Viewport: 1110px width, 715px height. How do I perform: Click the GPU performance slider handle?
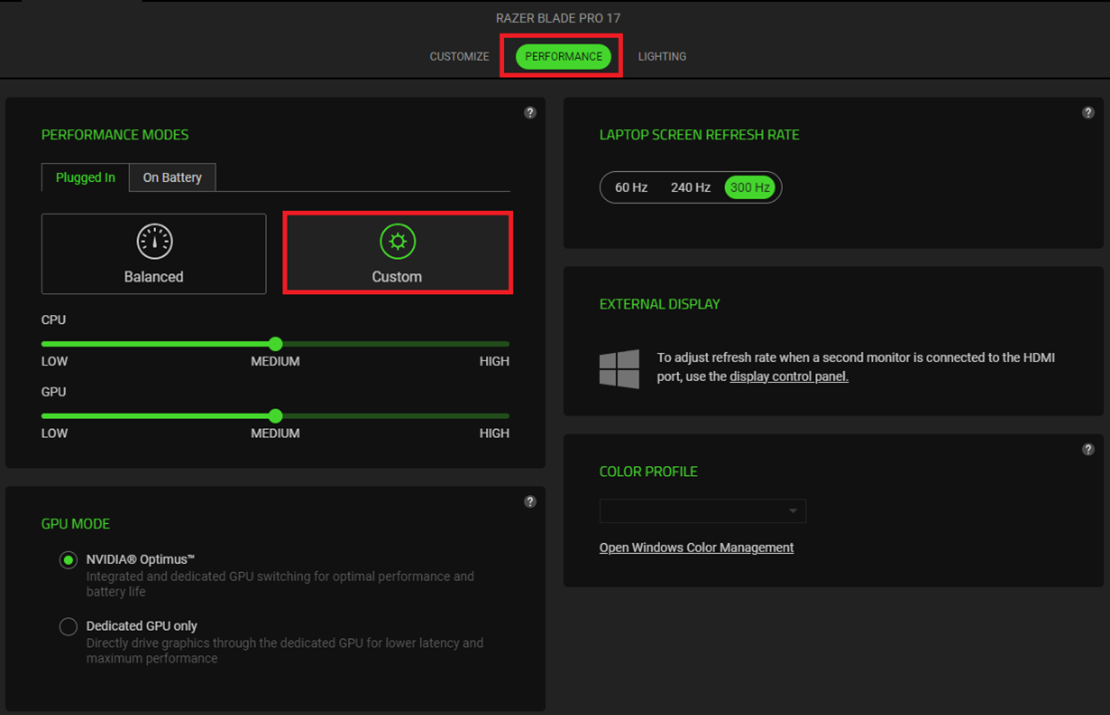(275, 415)
